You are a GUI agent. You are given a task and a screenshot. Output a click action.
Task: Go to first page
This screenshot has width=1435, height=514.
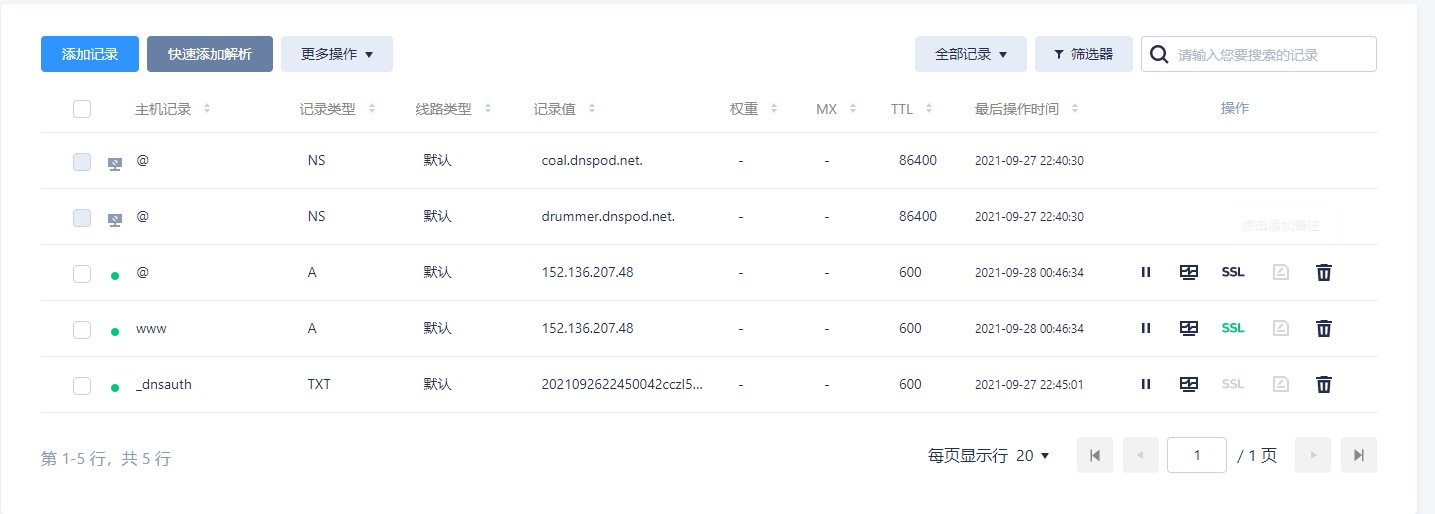pos(1095,455)
